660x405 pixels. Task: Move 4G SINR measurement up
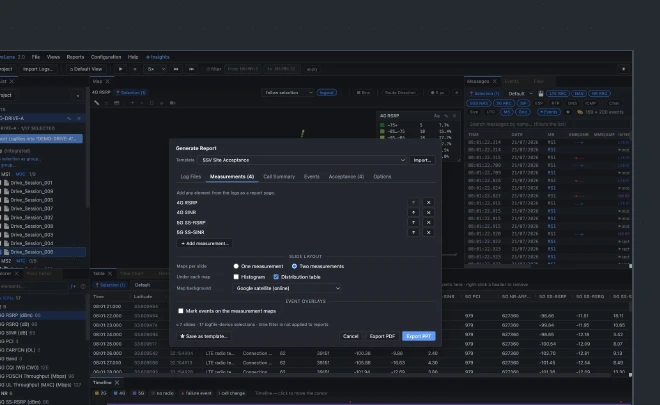[x=413, y=213]
